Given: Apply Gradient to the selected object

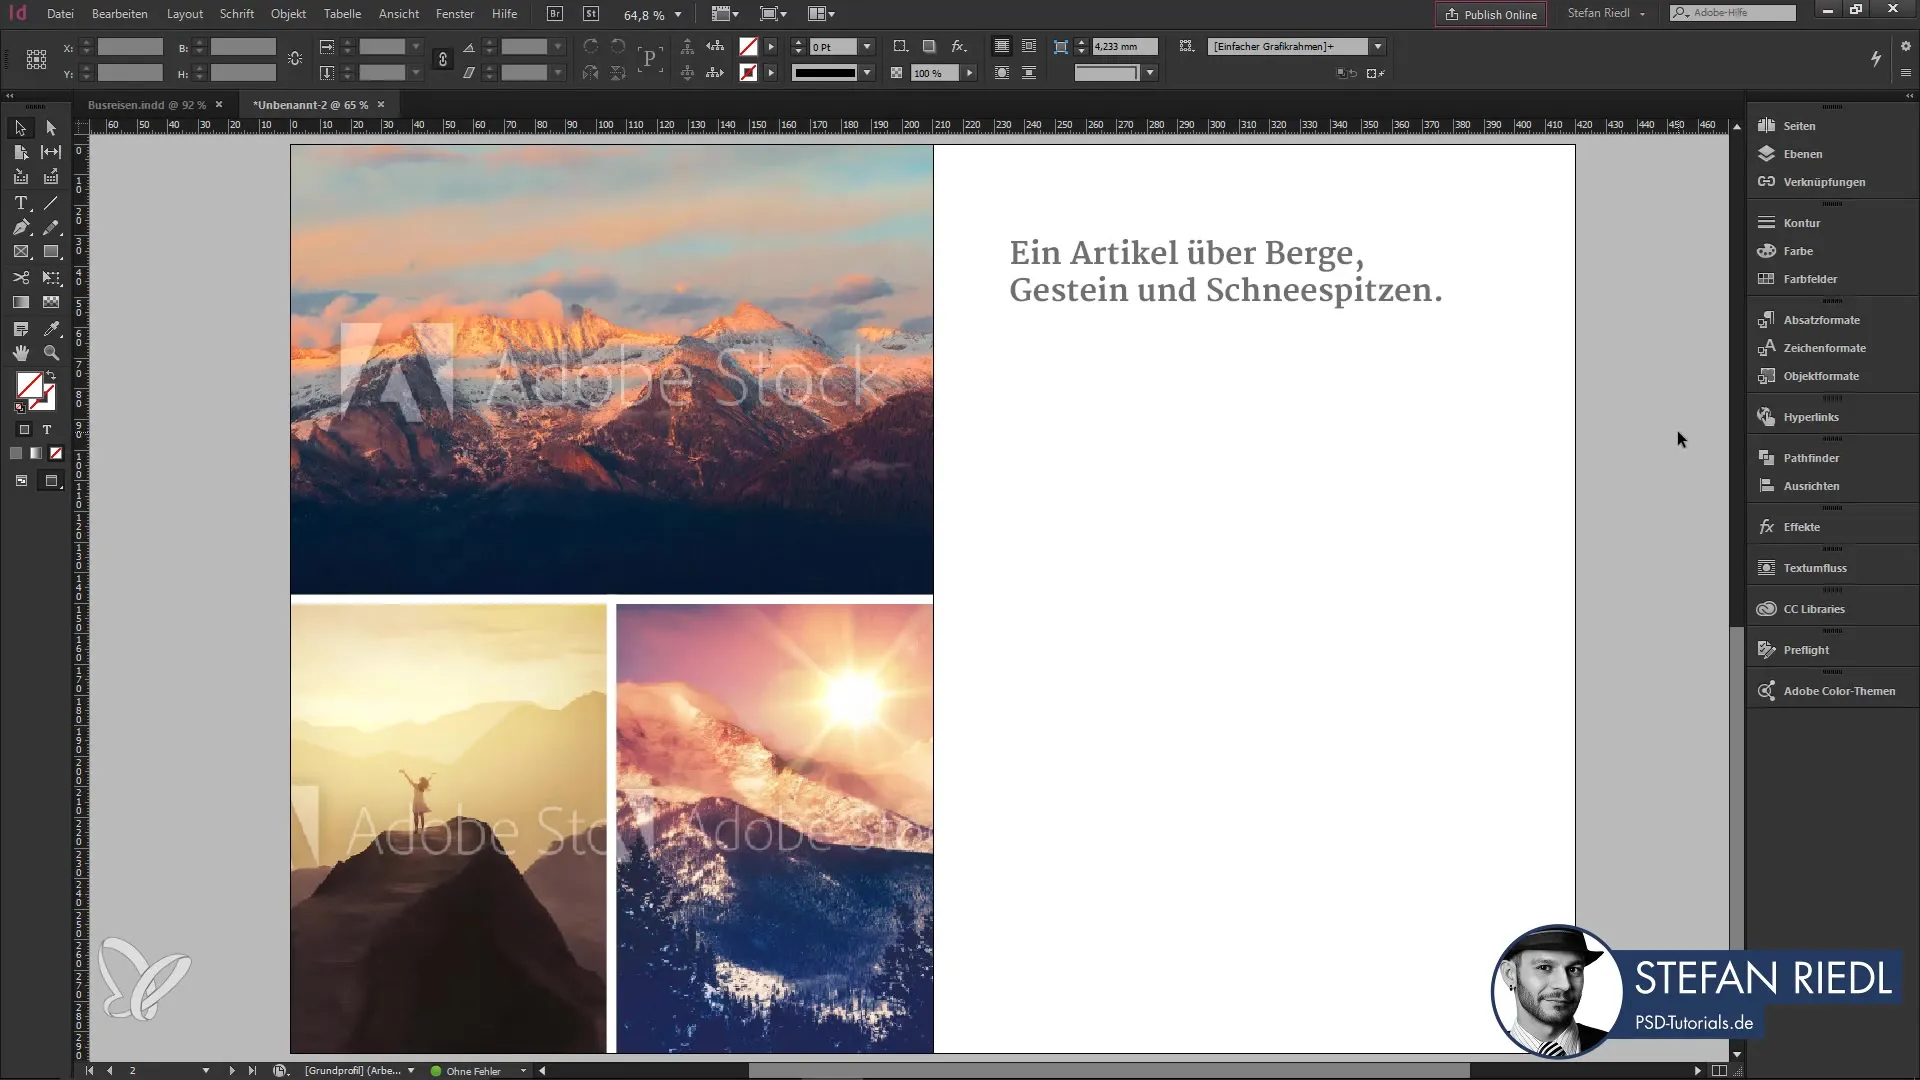Looking at the screenshot, I should pyautogui.click(x=36, y=453).
